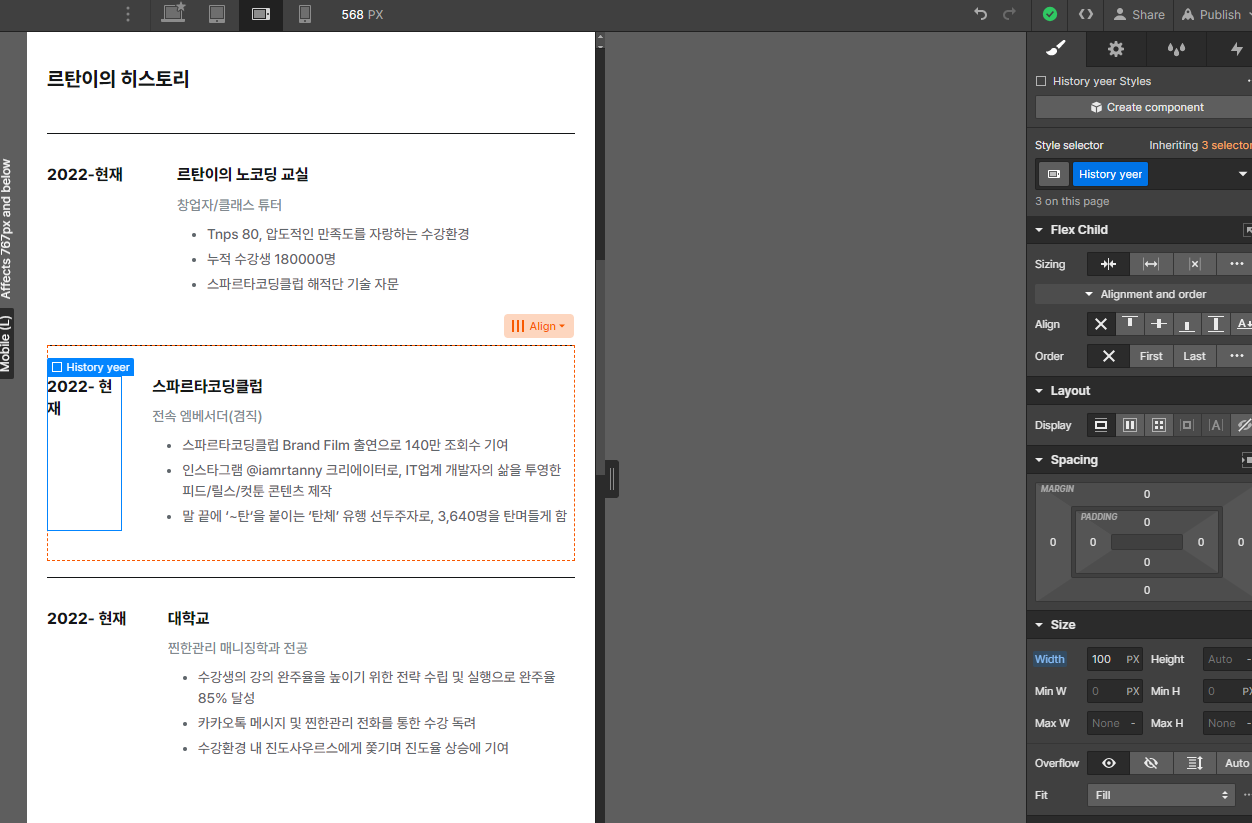The image size is (1252, 823).
Task: Click the Publish button
Action: tap(1212, 14)
